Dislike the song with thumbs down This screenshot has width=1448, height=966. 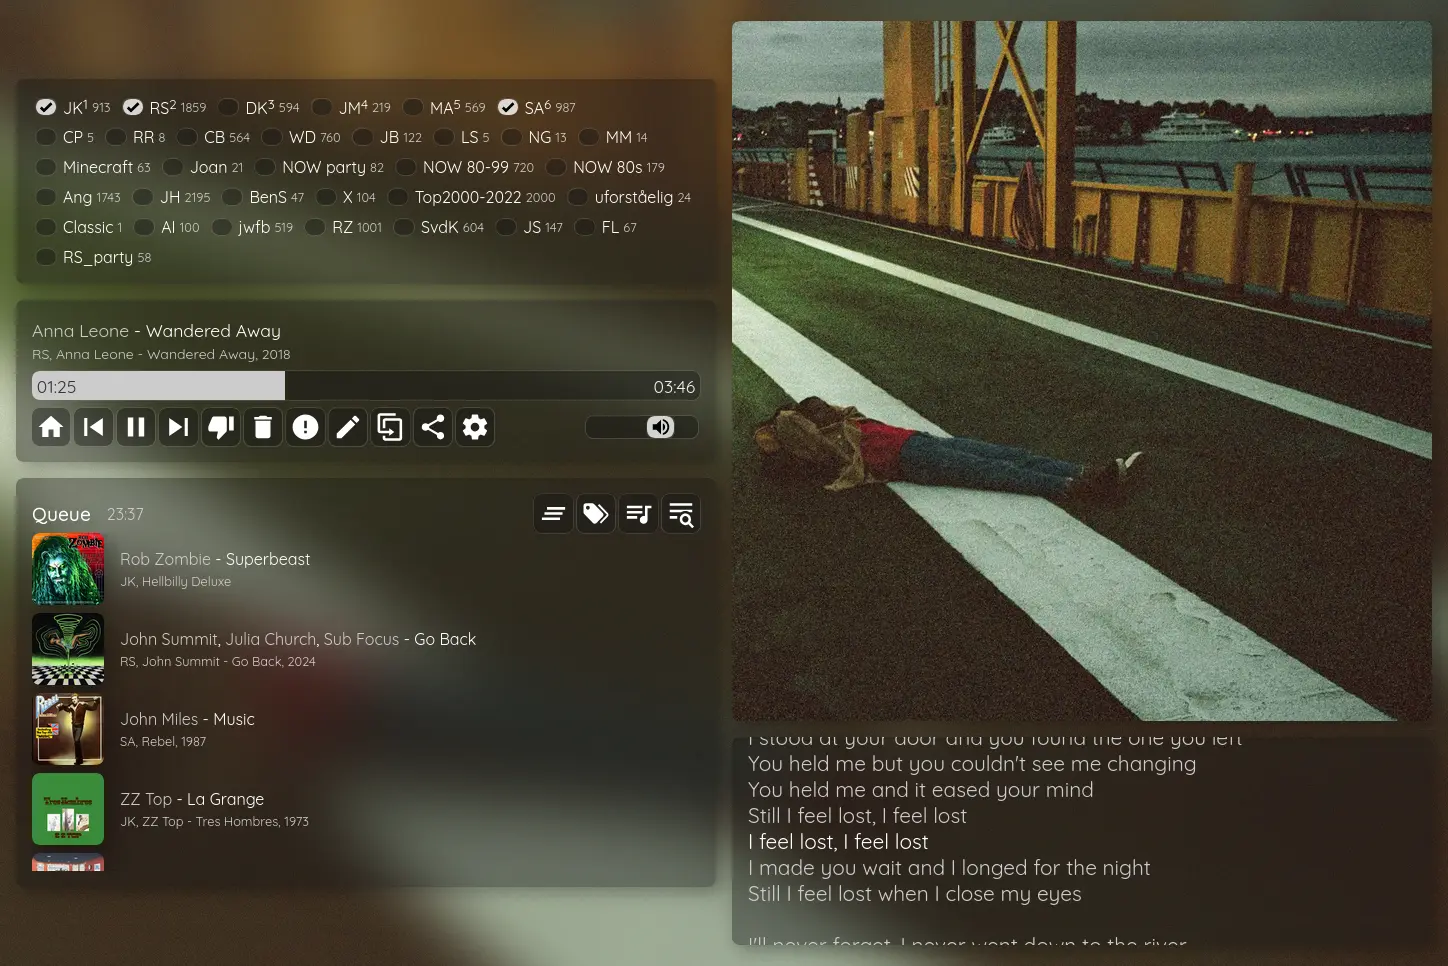[221, 428]
